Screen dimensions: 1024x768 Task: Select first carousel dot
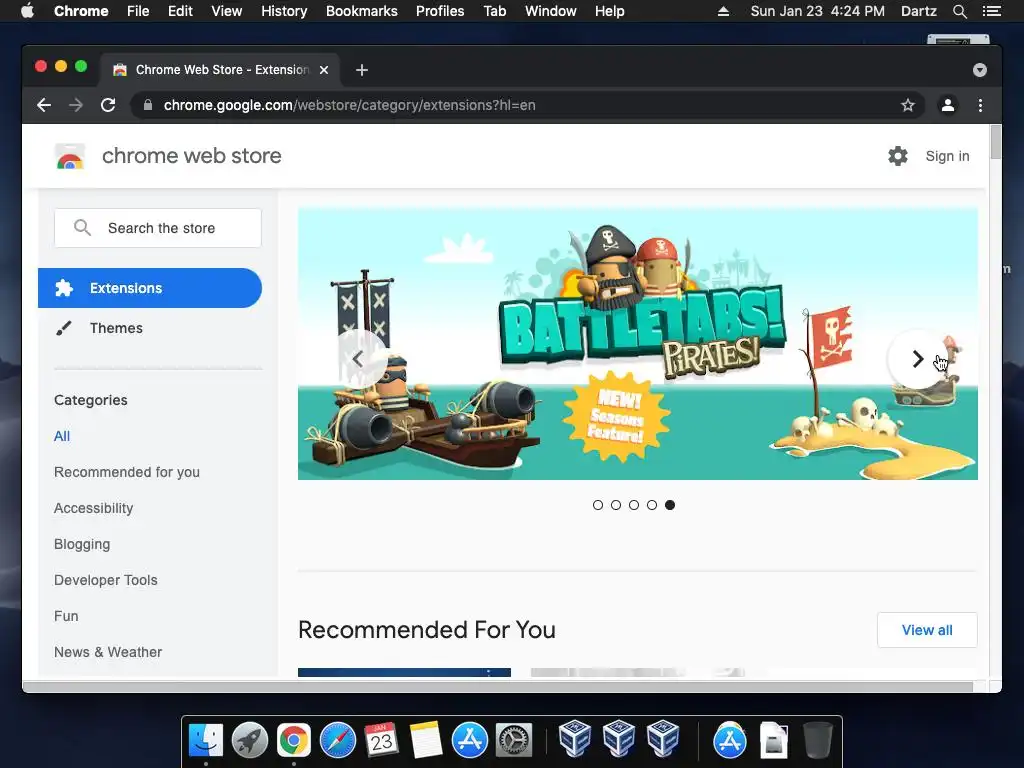(x=598, y=505)
